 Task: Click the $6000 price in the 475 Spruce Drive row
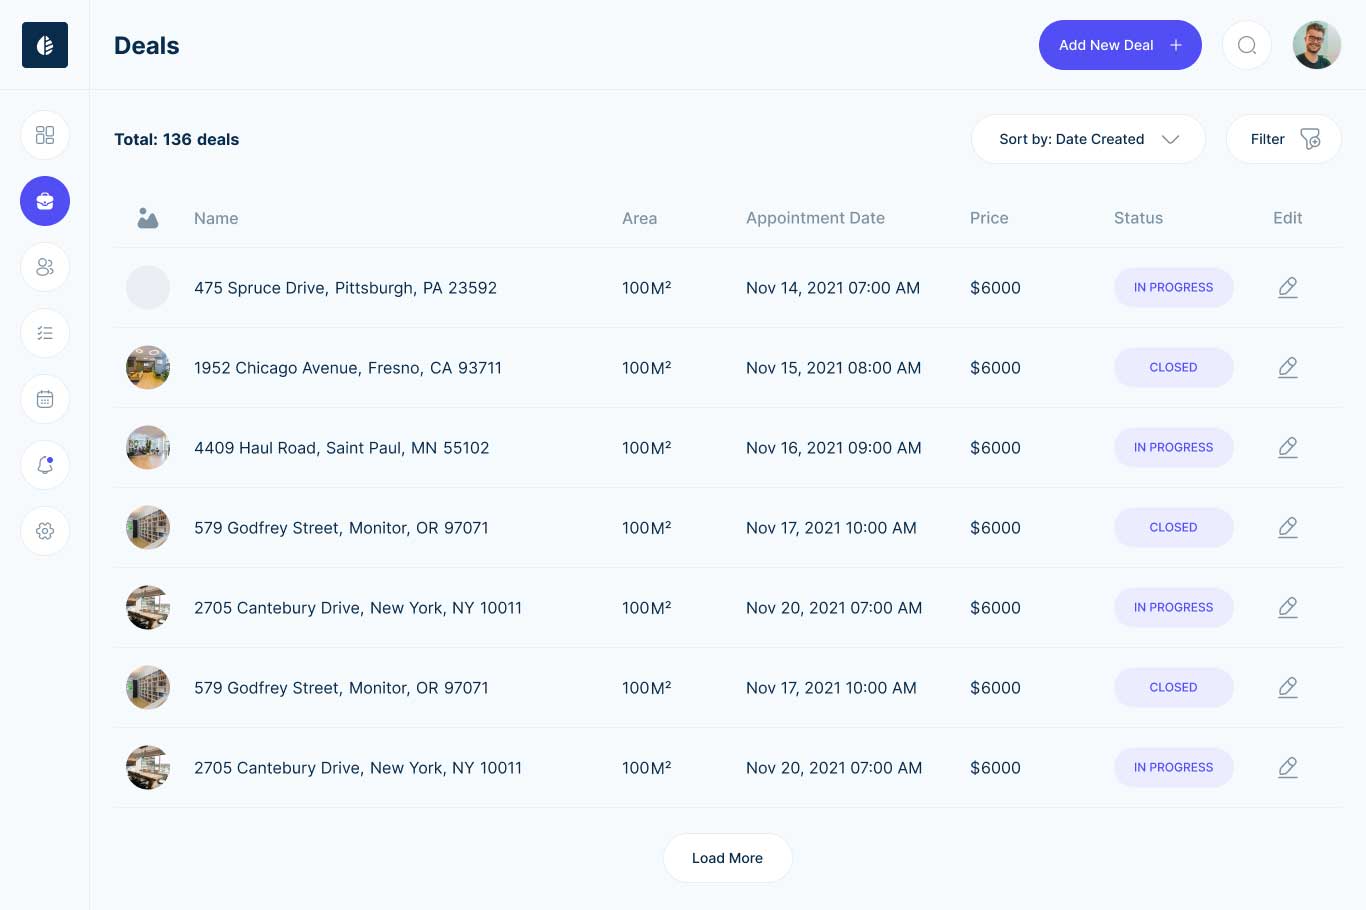point(995,288)
